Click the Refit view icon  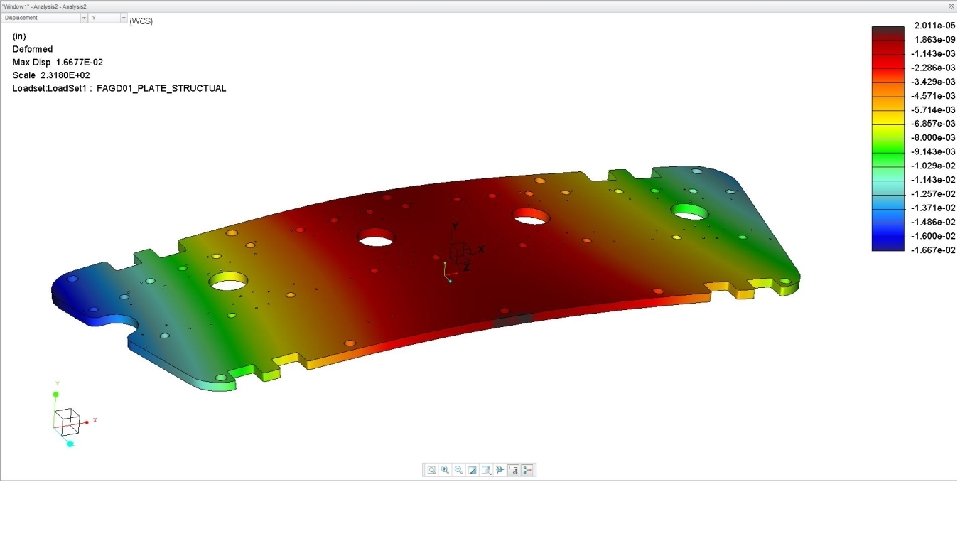click(431, 470)
